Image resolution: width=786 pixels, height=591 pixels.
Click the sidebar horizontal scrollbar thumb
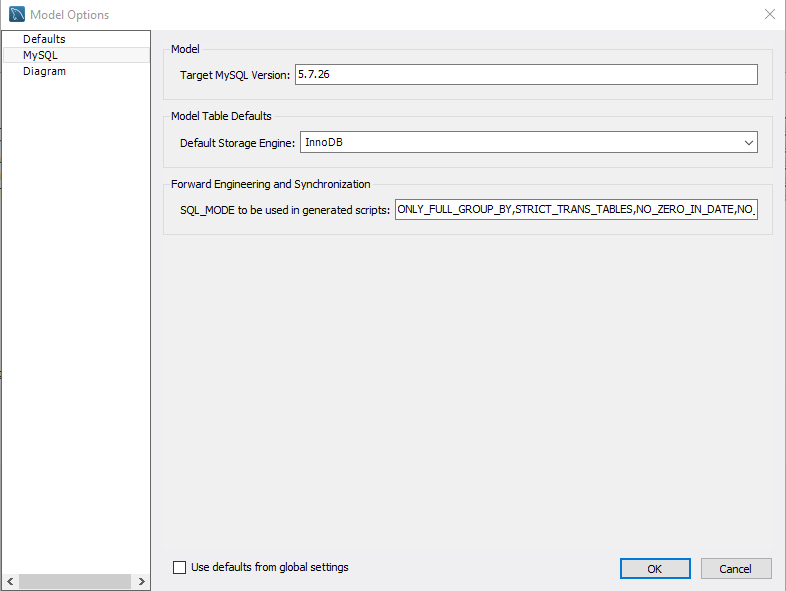[x=75, y=581]
